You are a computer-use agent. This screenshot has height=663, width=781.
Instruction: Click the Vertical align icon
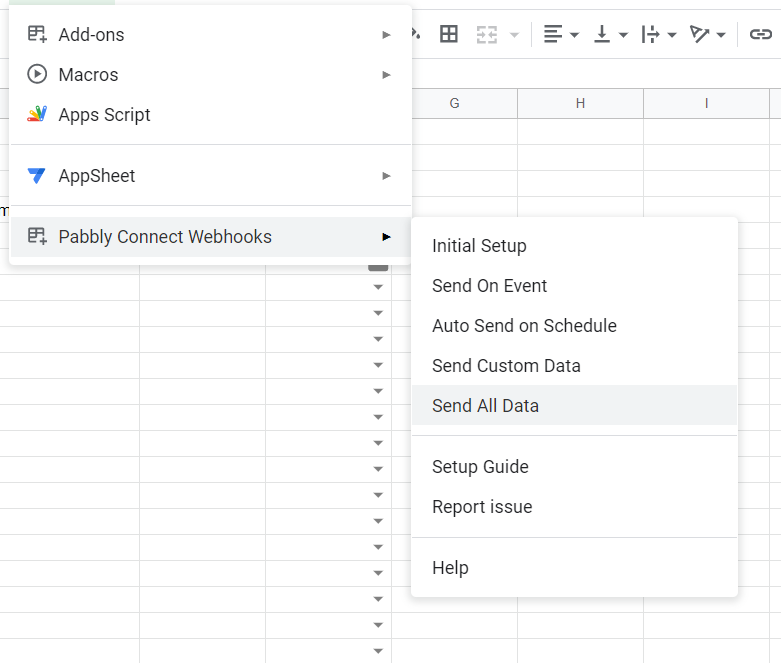click(x=602, y=34)
